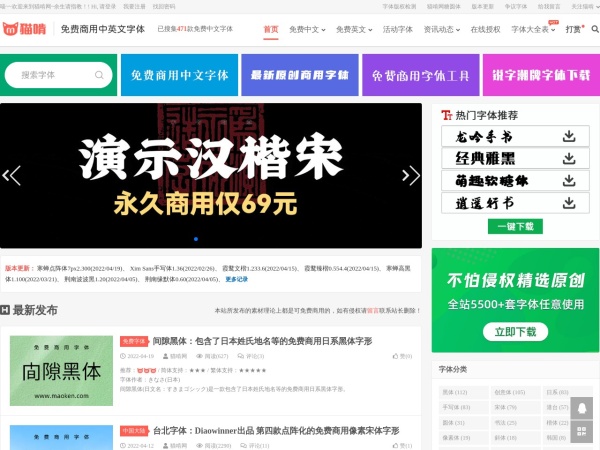600x450 pixels.
Task: Go to previous carousel slide arrow
Action: pos(11,176)
